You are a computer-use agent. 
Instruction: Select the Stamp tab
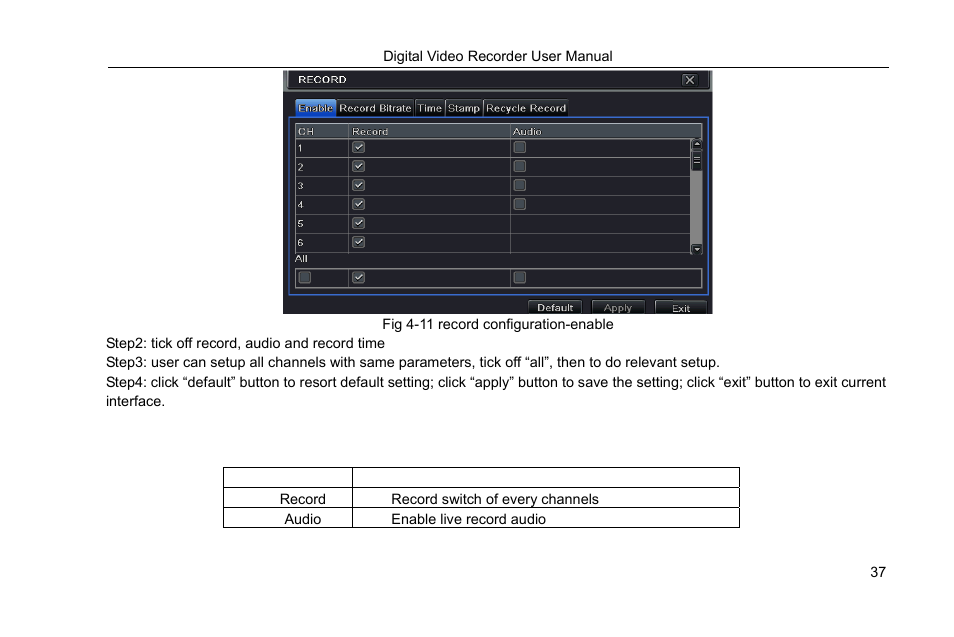tap(464, 108)
